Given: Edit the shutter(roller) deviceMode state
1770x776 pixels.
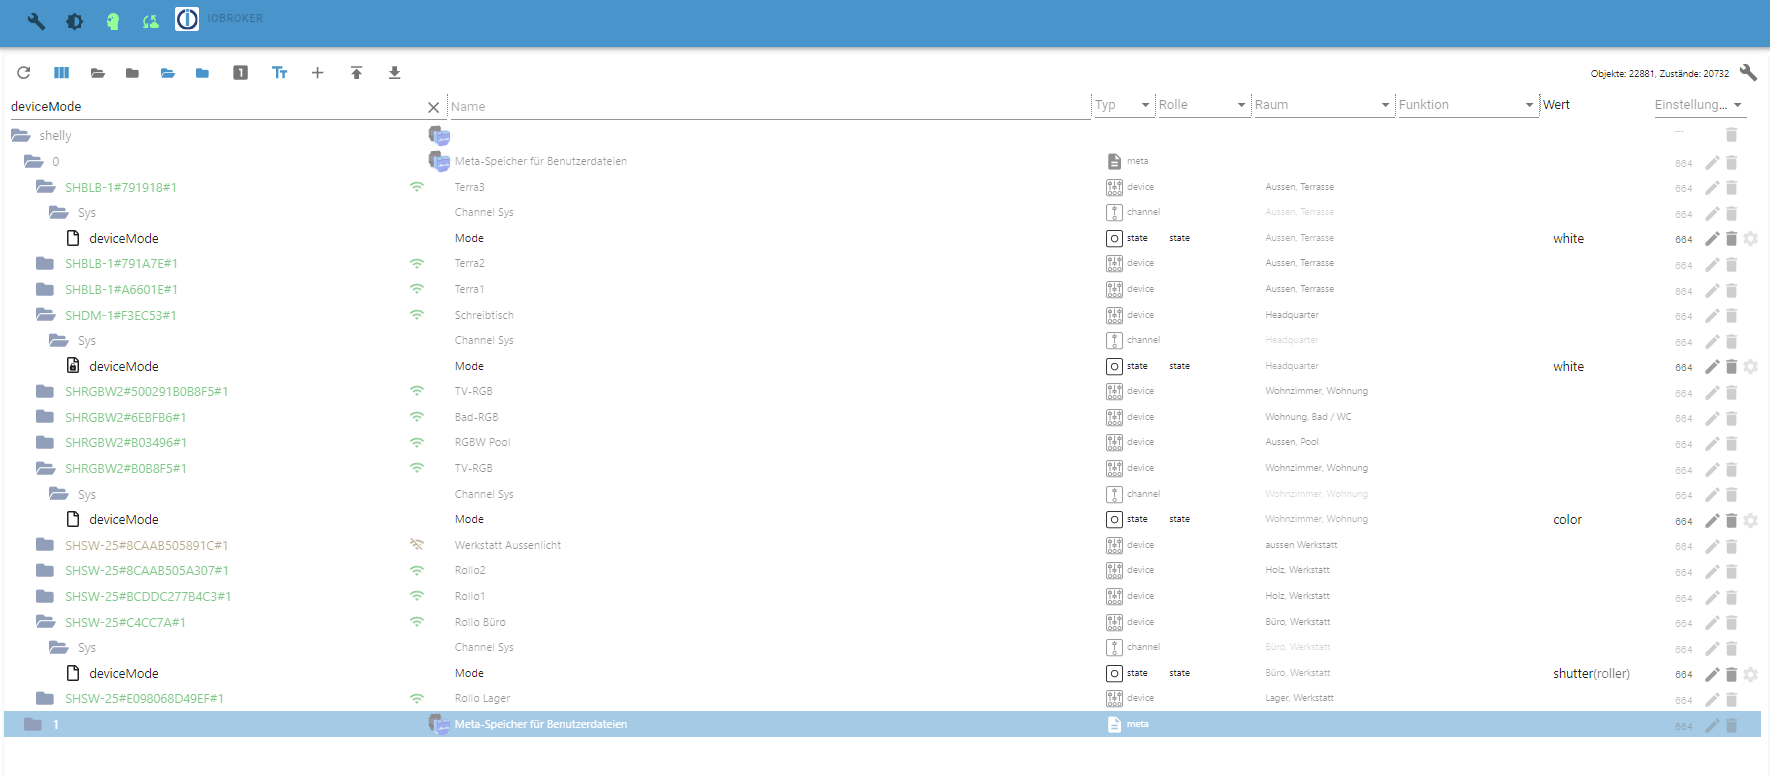Looking at the screenshot, I should (1712, 674).
